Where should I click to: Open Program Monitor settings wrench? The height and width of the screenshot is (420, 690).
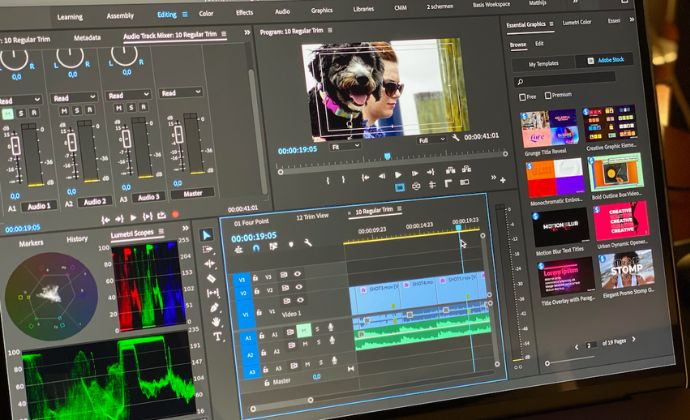coord(456,138)
